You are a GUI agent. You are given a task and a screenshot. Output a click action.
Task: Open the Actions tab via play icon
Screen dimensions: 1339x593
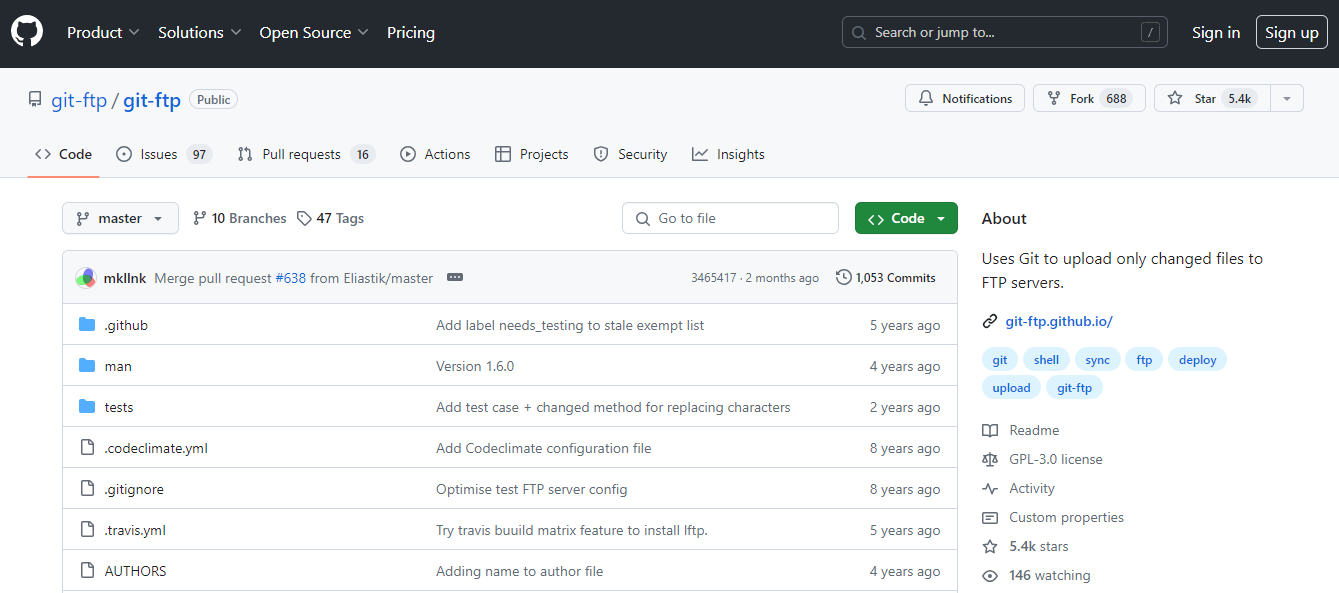[x=408, y=153]
